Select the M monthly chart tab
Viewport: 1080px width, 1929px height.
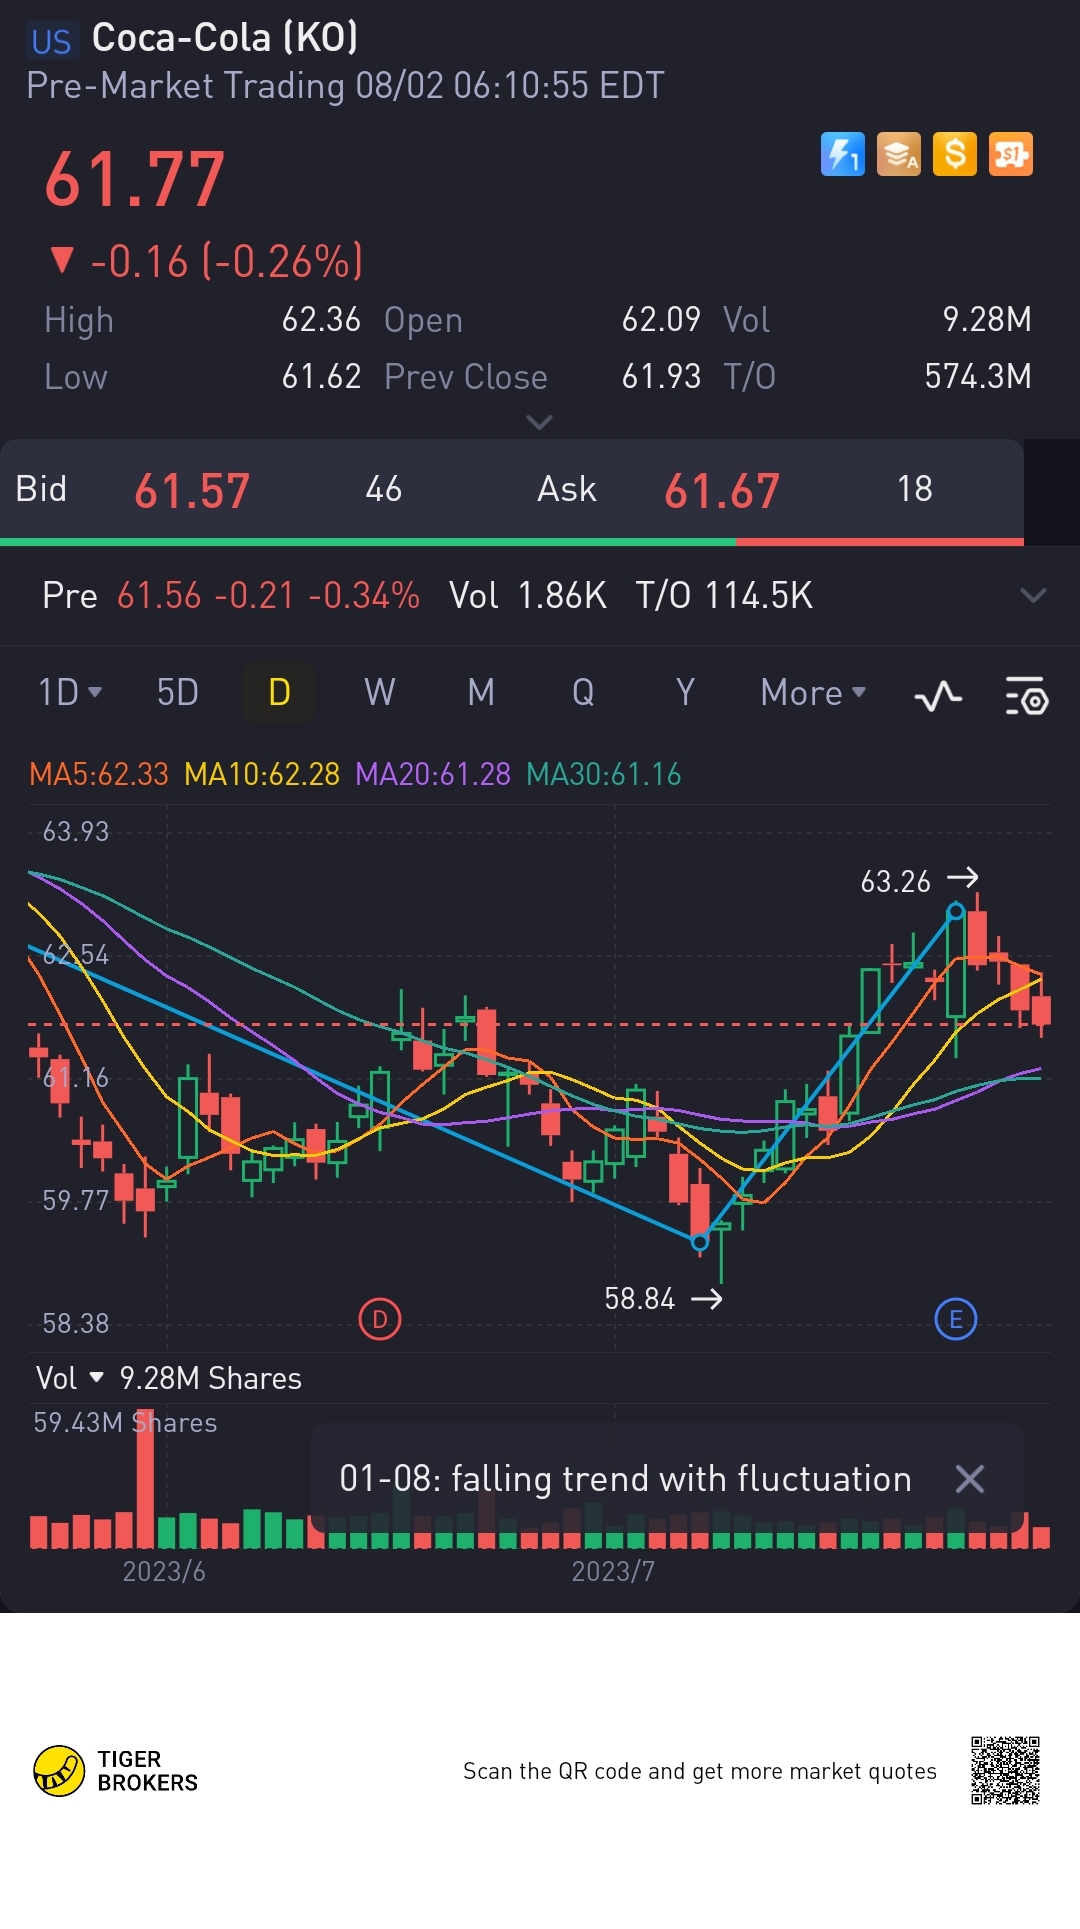pyautogui.click(x=481, y=692)
